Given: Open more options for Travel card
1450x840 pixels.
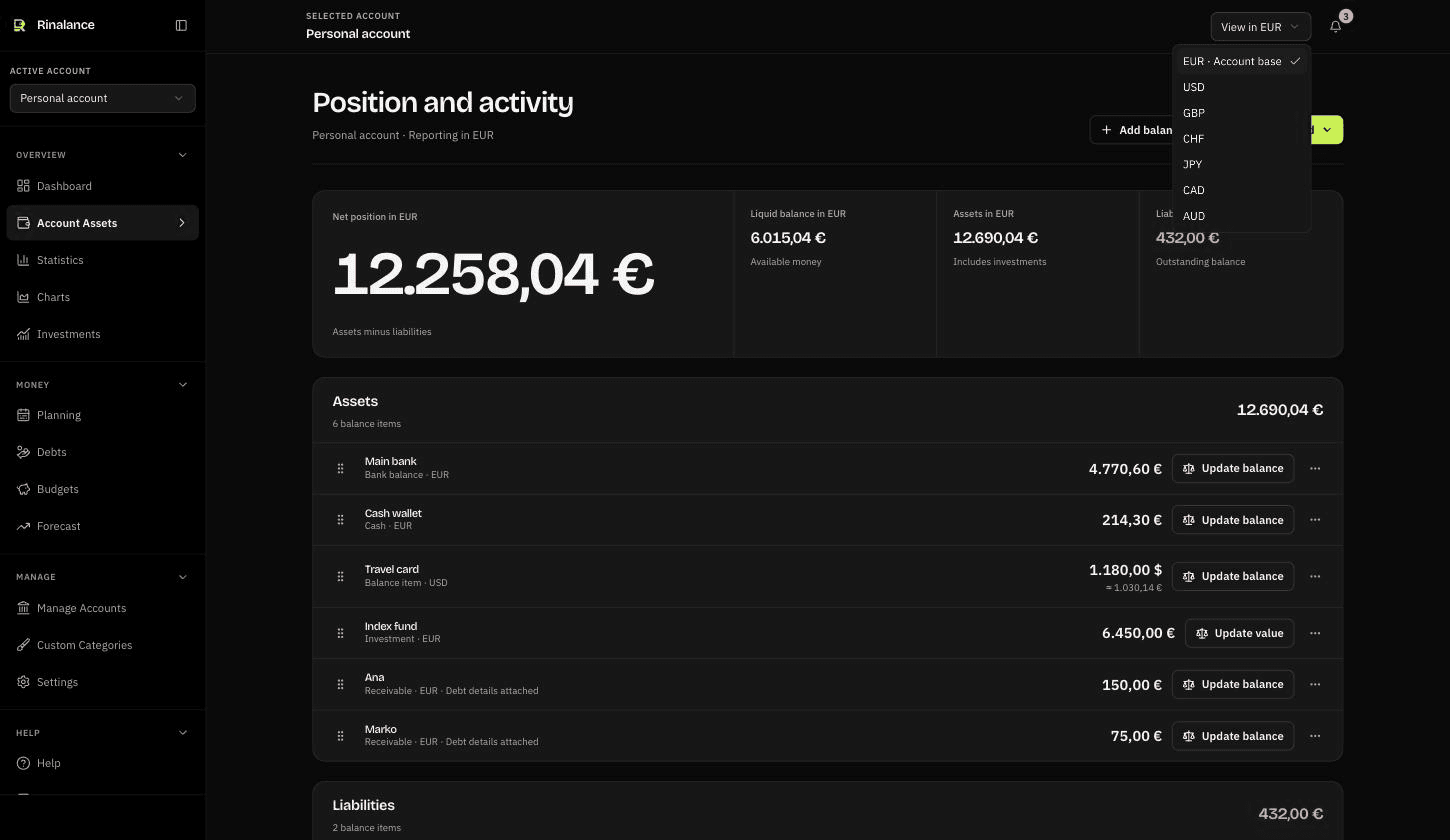Looking at the screenshot, I should pyautogui.click(x=1315, y=576).
